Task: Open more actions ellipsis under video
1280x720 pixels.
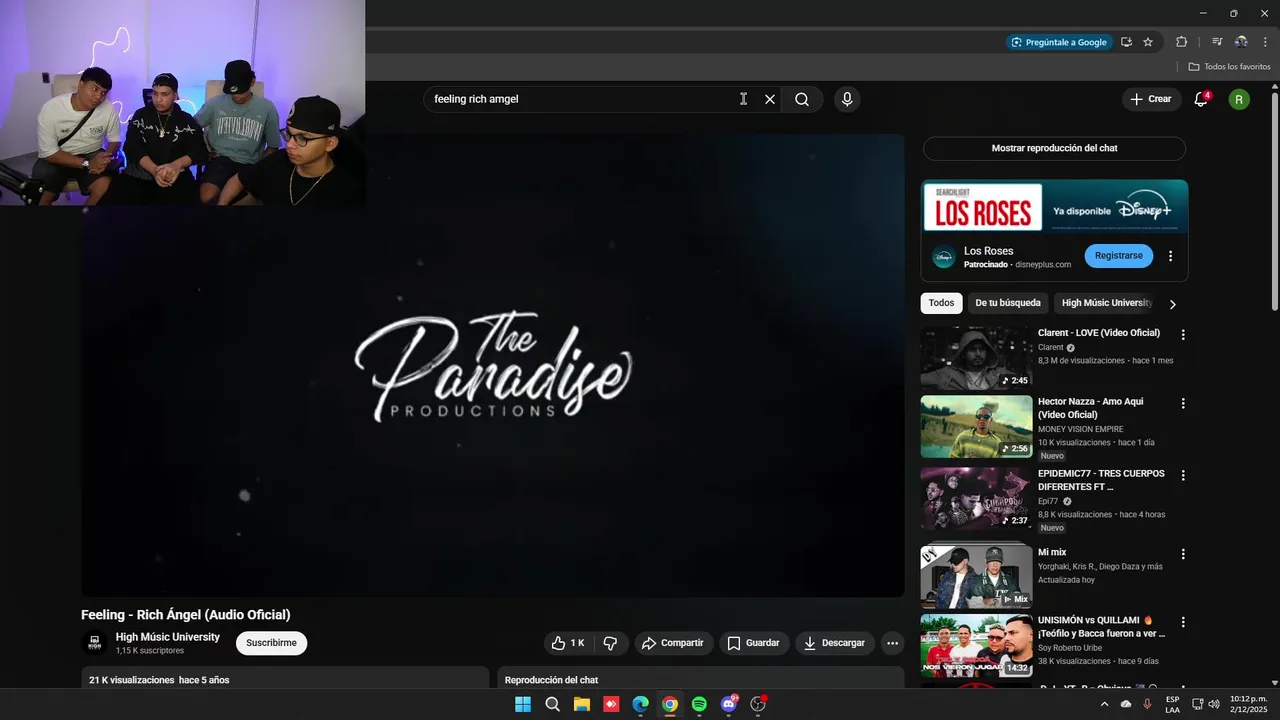Action: (893, 643)
